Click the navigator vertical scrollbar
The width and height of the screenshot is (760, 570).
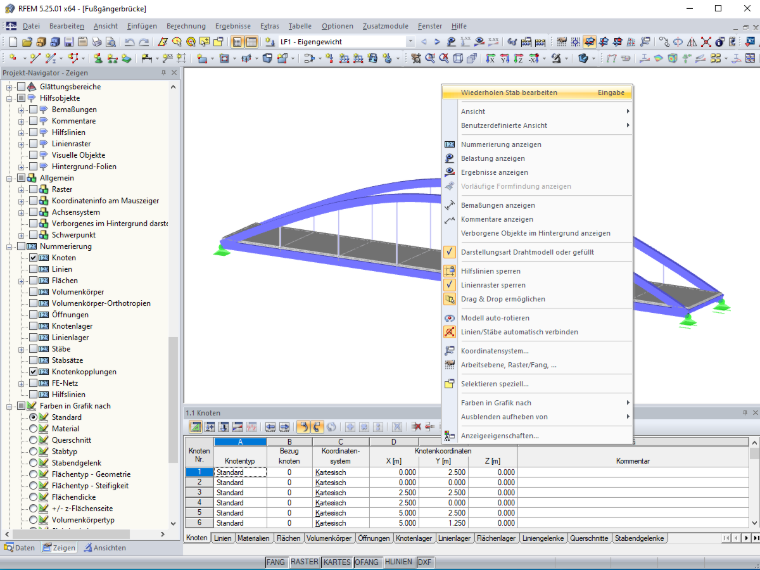click(x=173, y=400)
